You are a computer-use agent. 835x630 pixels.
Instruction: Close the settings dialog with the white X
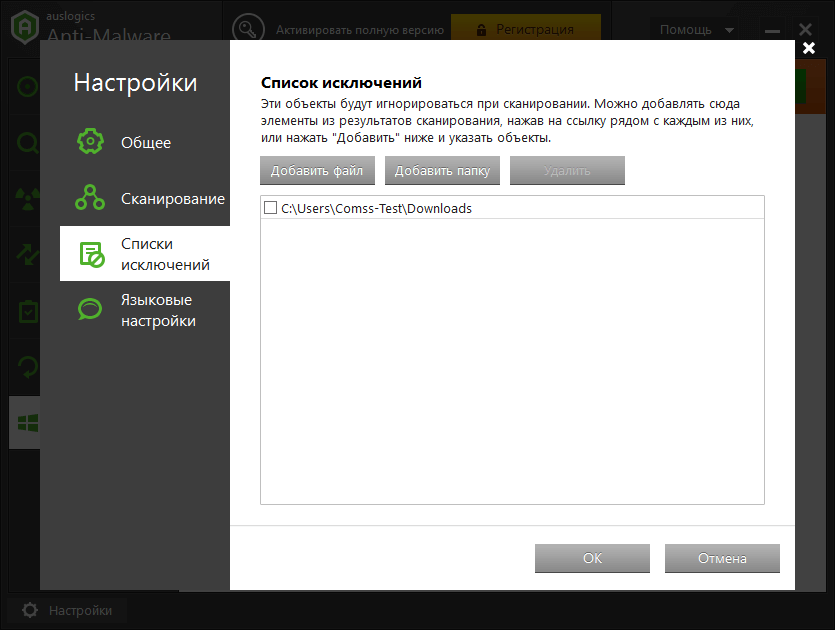tap(809, 48)
